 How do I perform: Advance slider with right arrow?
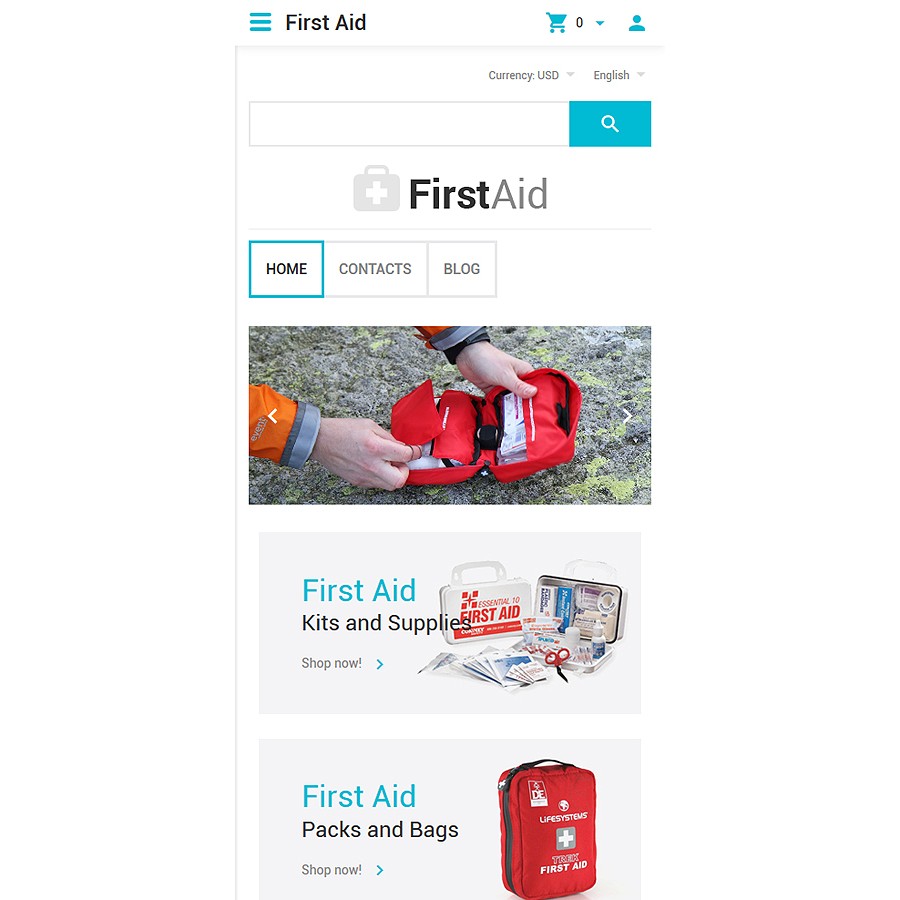click(627, 416)
